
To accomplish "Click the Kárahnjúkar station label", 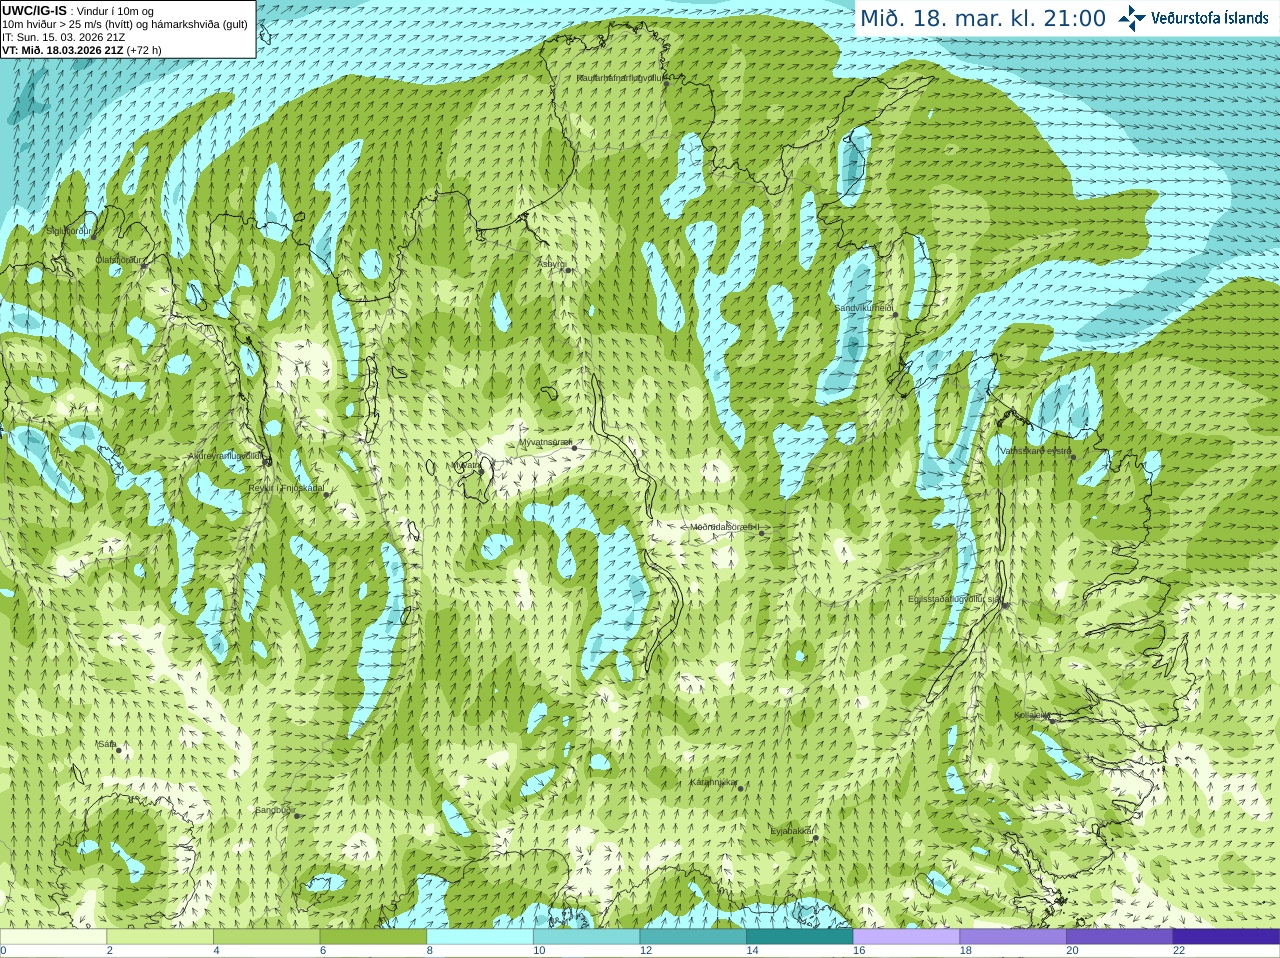I will pos(714,783).
